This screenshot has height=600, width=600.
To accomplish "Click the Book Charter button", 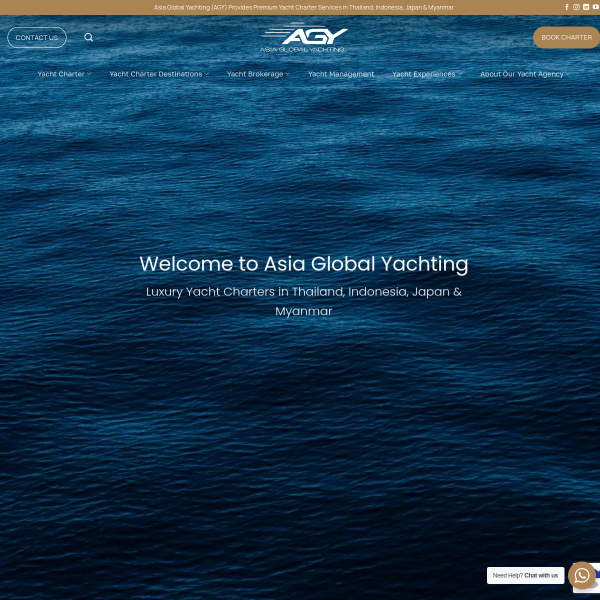I will [x=566, y=38].
